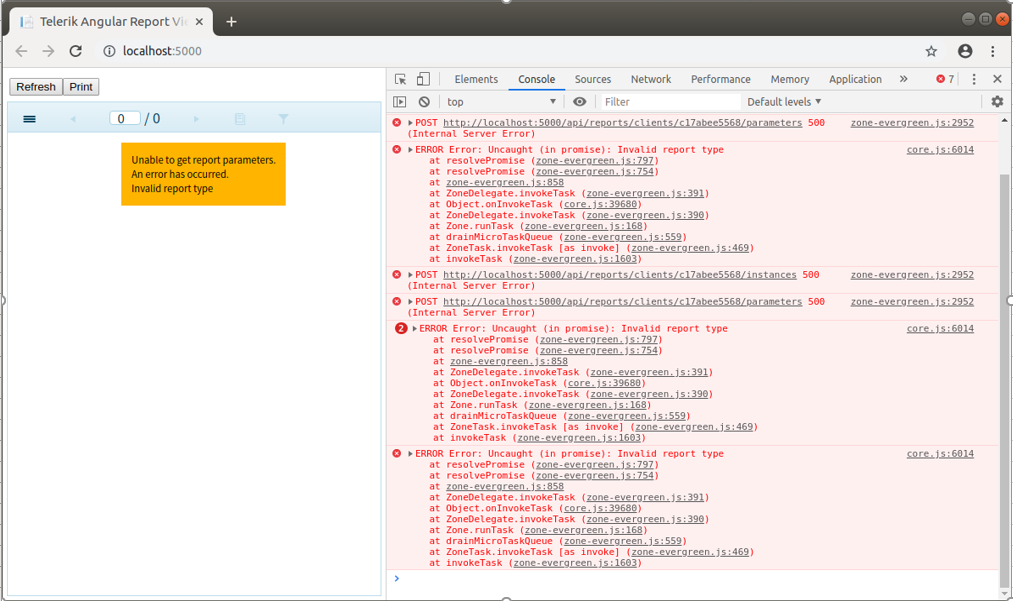Viewport: 1013px width, 601px height.
Task: Toggle report viewer hamburger menu
Action: pos(29,119)
